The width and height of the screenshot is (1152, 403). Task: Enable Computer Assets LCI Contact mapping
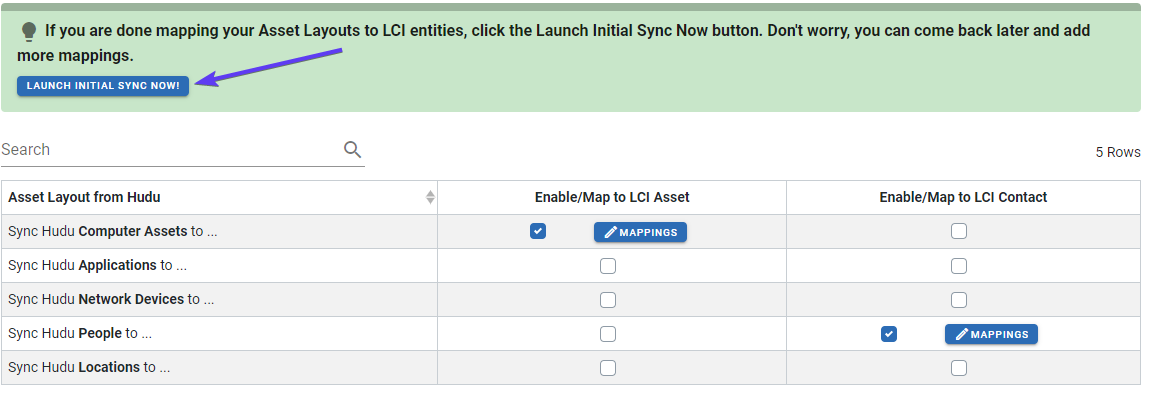[x=959, y=232]
